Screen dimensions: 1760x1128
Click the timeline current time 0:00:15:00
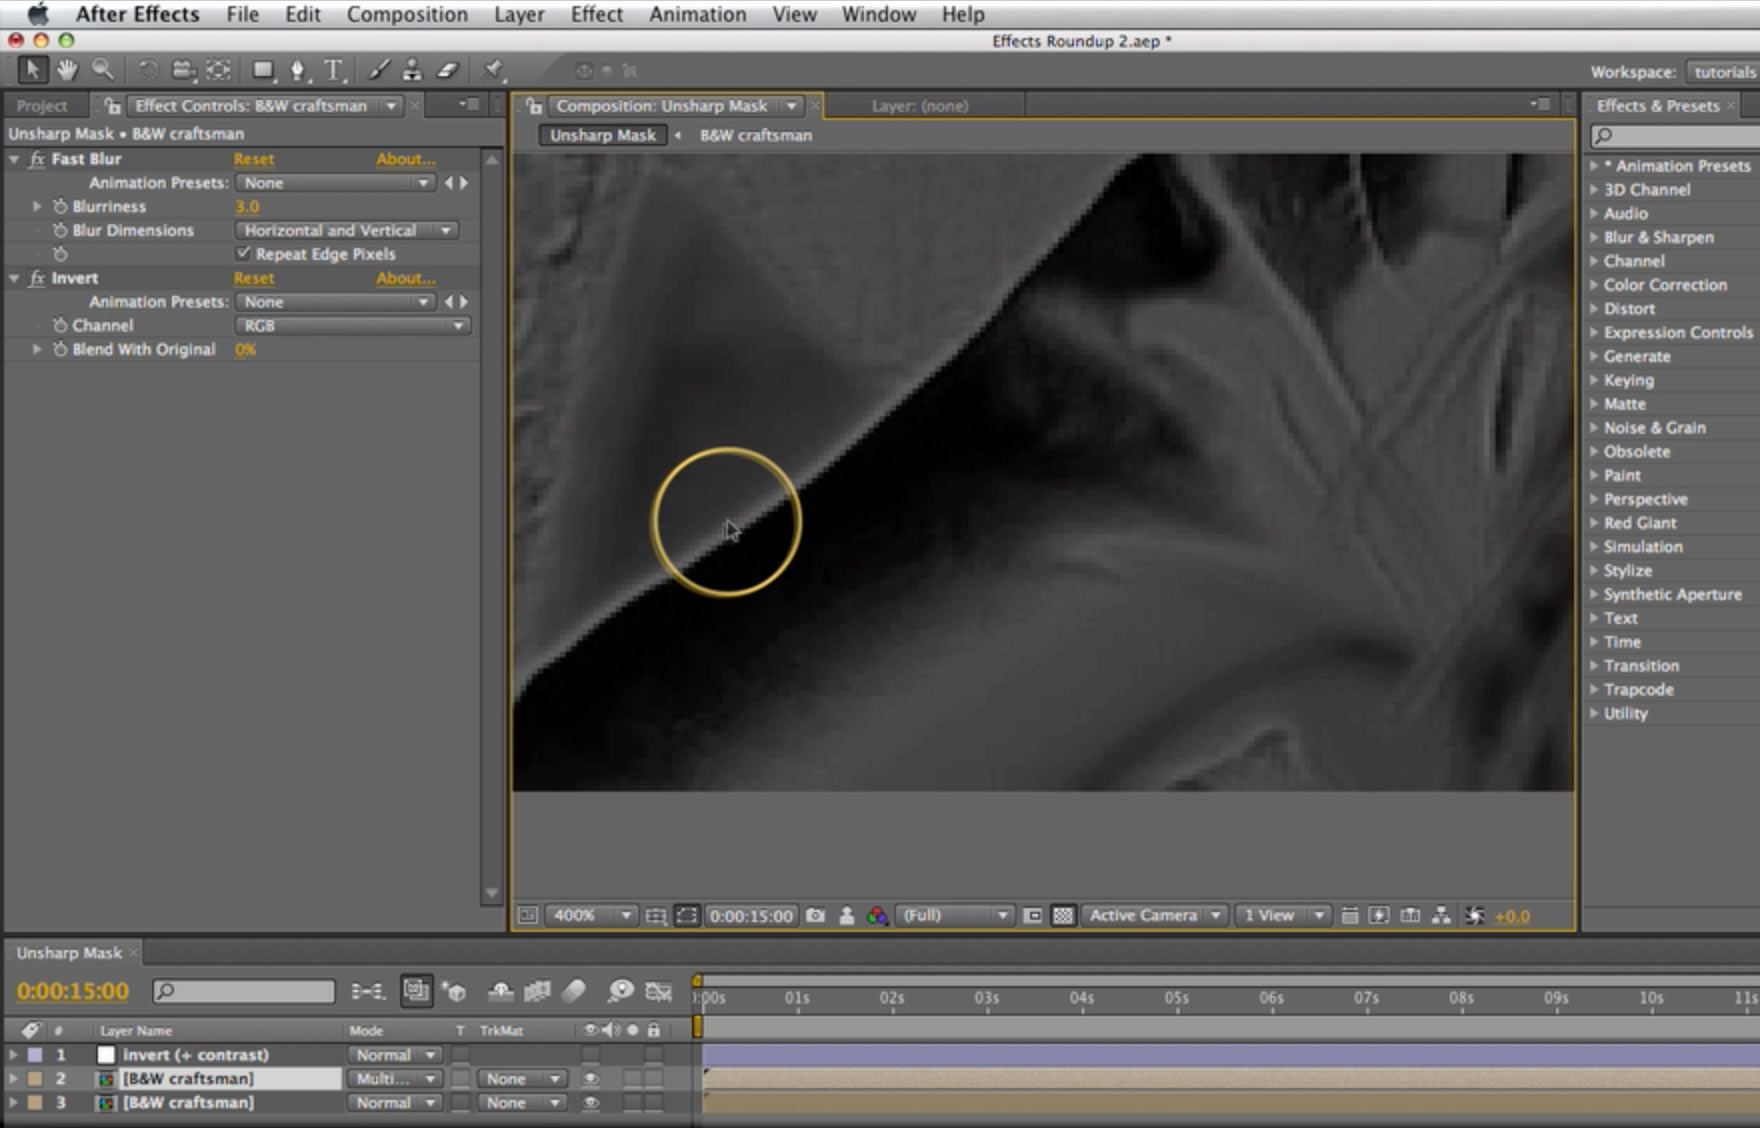(73, 991)
